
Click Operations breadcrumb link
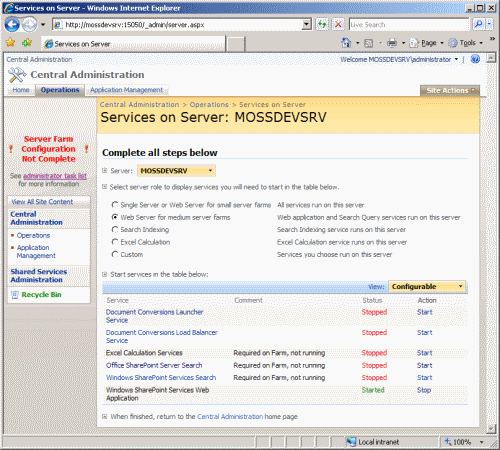pyautogui.click(x=209, y=104)
